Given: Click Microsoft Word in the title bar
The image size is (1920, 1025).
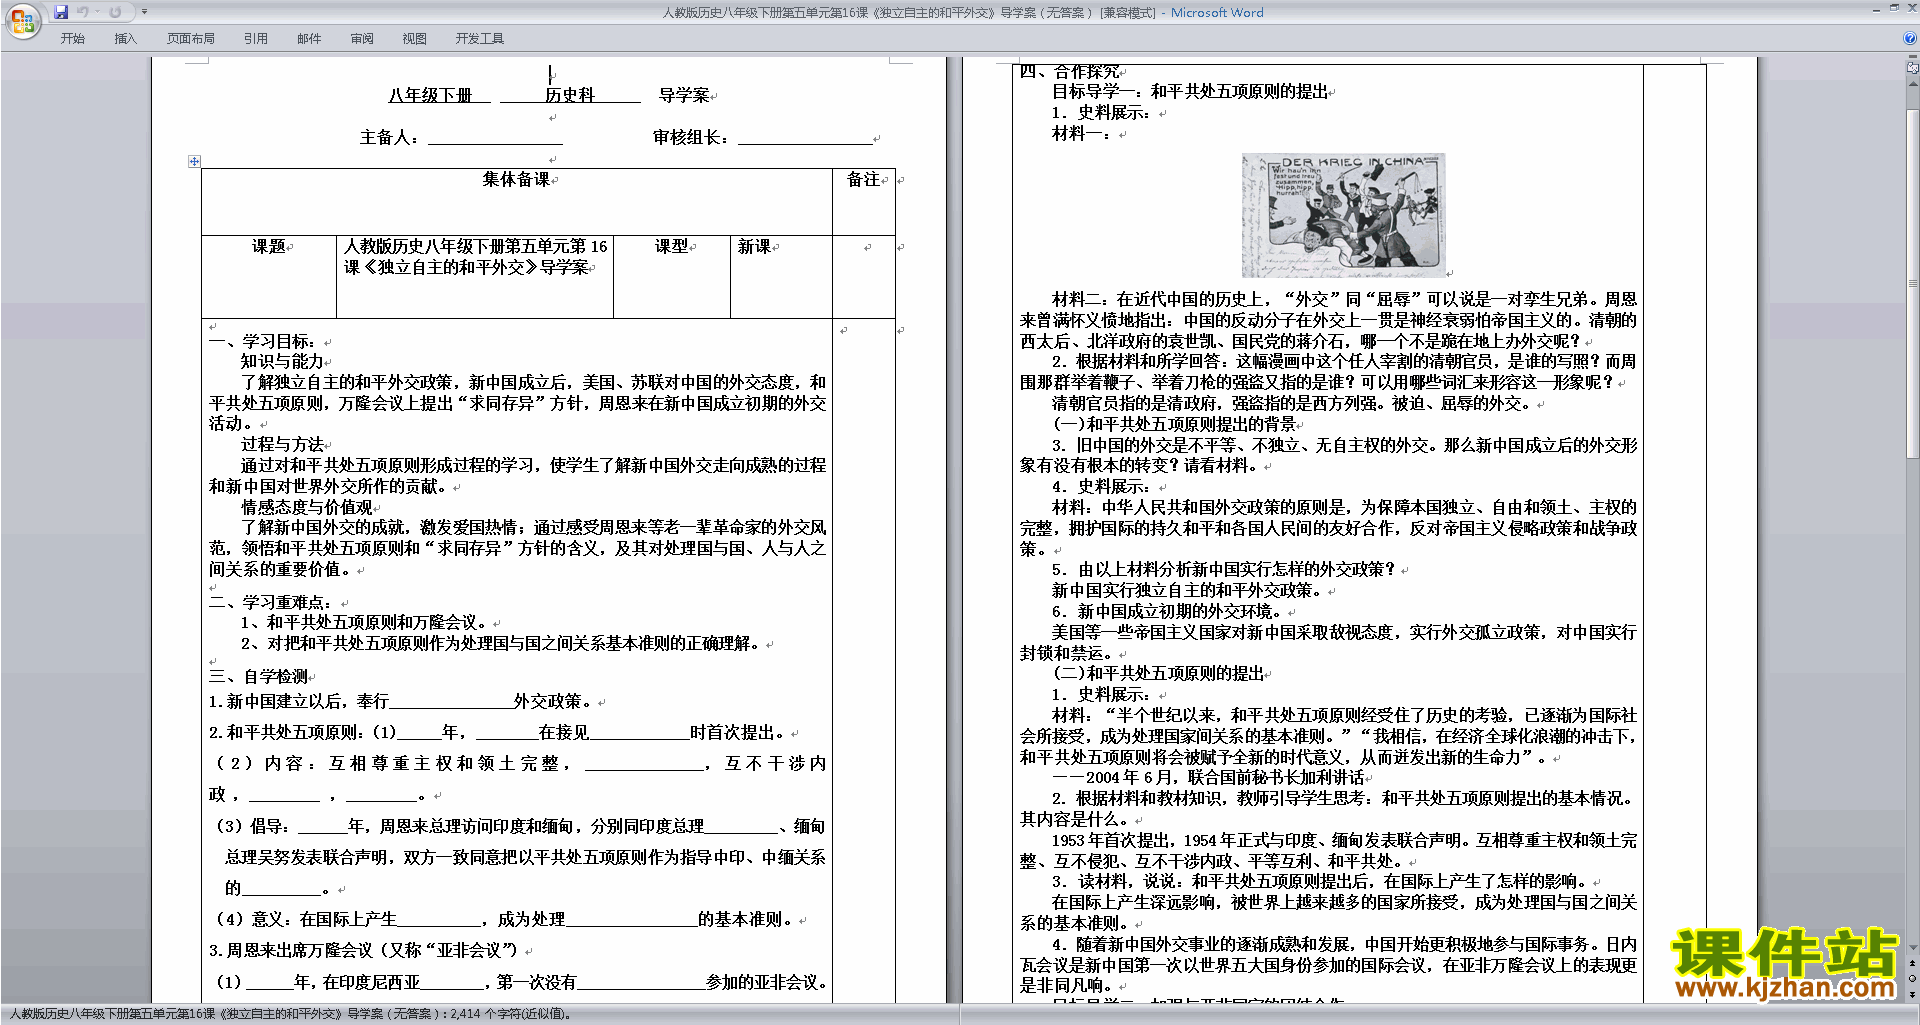Looking at the screenshot, I should coord(1217,12).
